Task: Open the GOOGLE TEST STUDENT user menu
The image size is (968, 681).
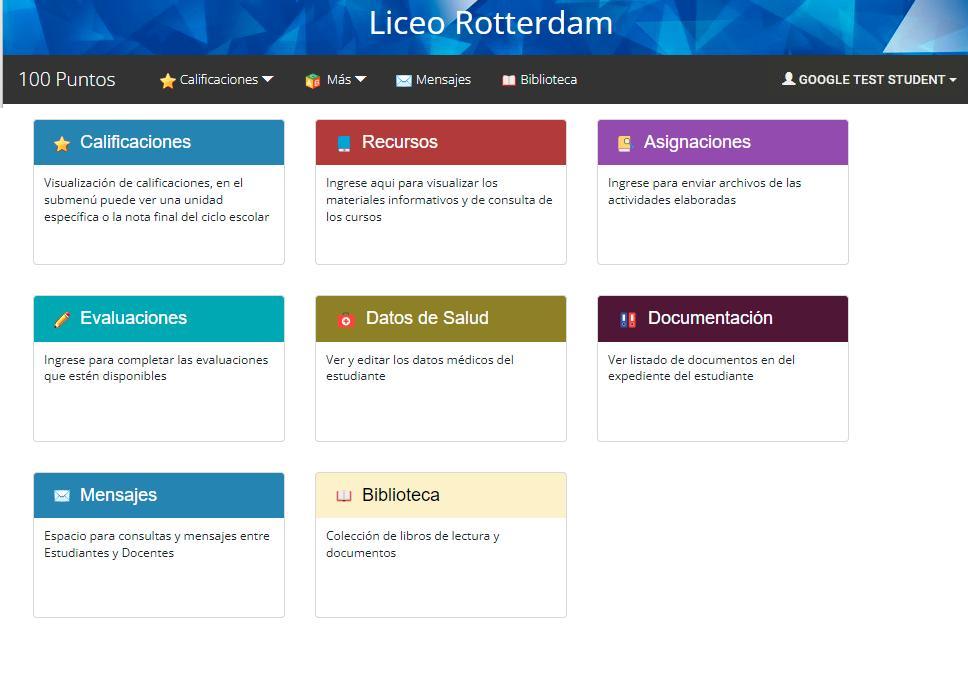Action: coord(870,80)
